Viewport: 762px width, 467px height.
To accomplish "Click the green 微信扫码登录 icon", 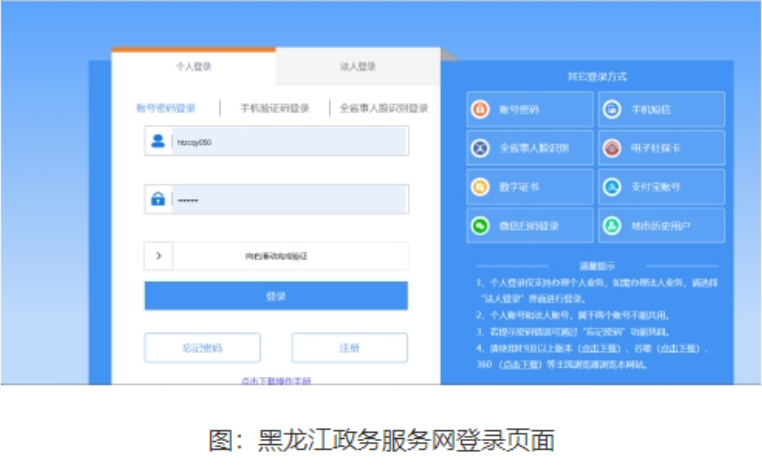I will click(481, 225).
